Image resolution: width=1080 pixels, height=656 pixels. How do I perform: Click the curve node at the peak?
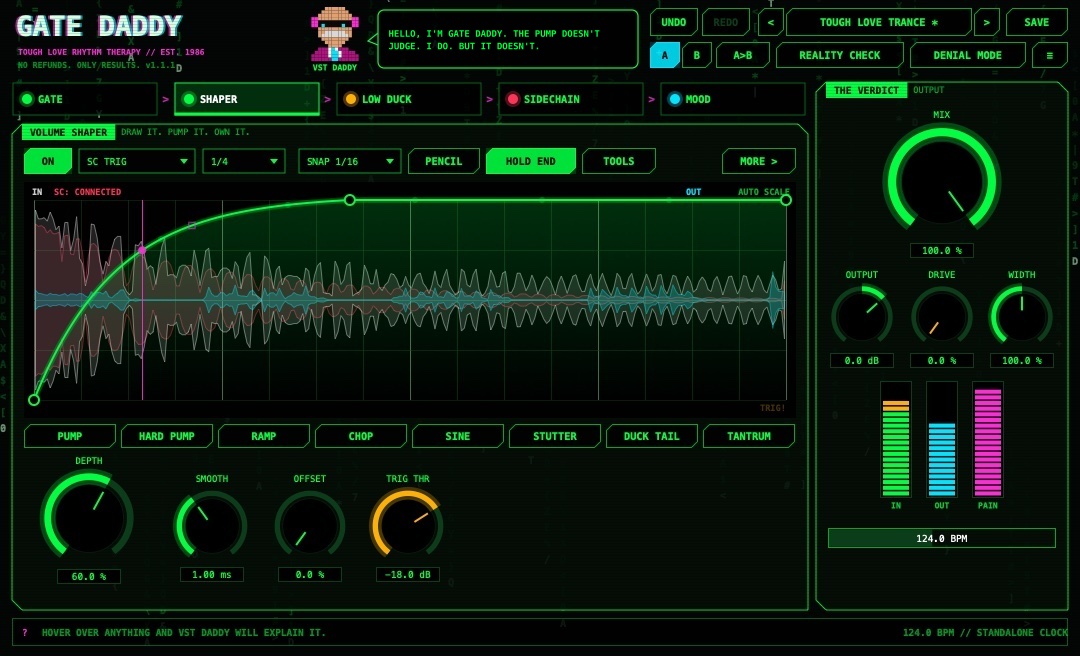350,200
